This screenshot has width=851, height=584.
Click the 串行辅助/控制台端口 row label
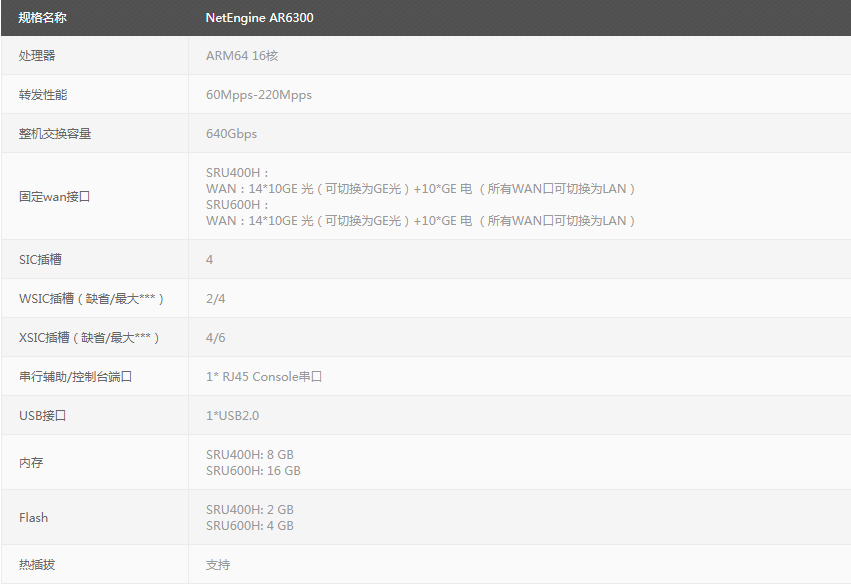tap(75, 377)
